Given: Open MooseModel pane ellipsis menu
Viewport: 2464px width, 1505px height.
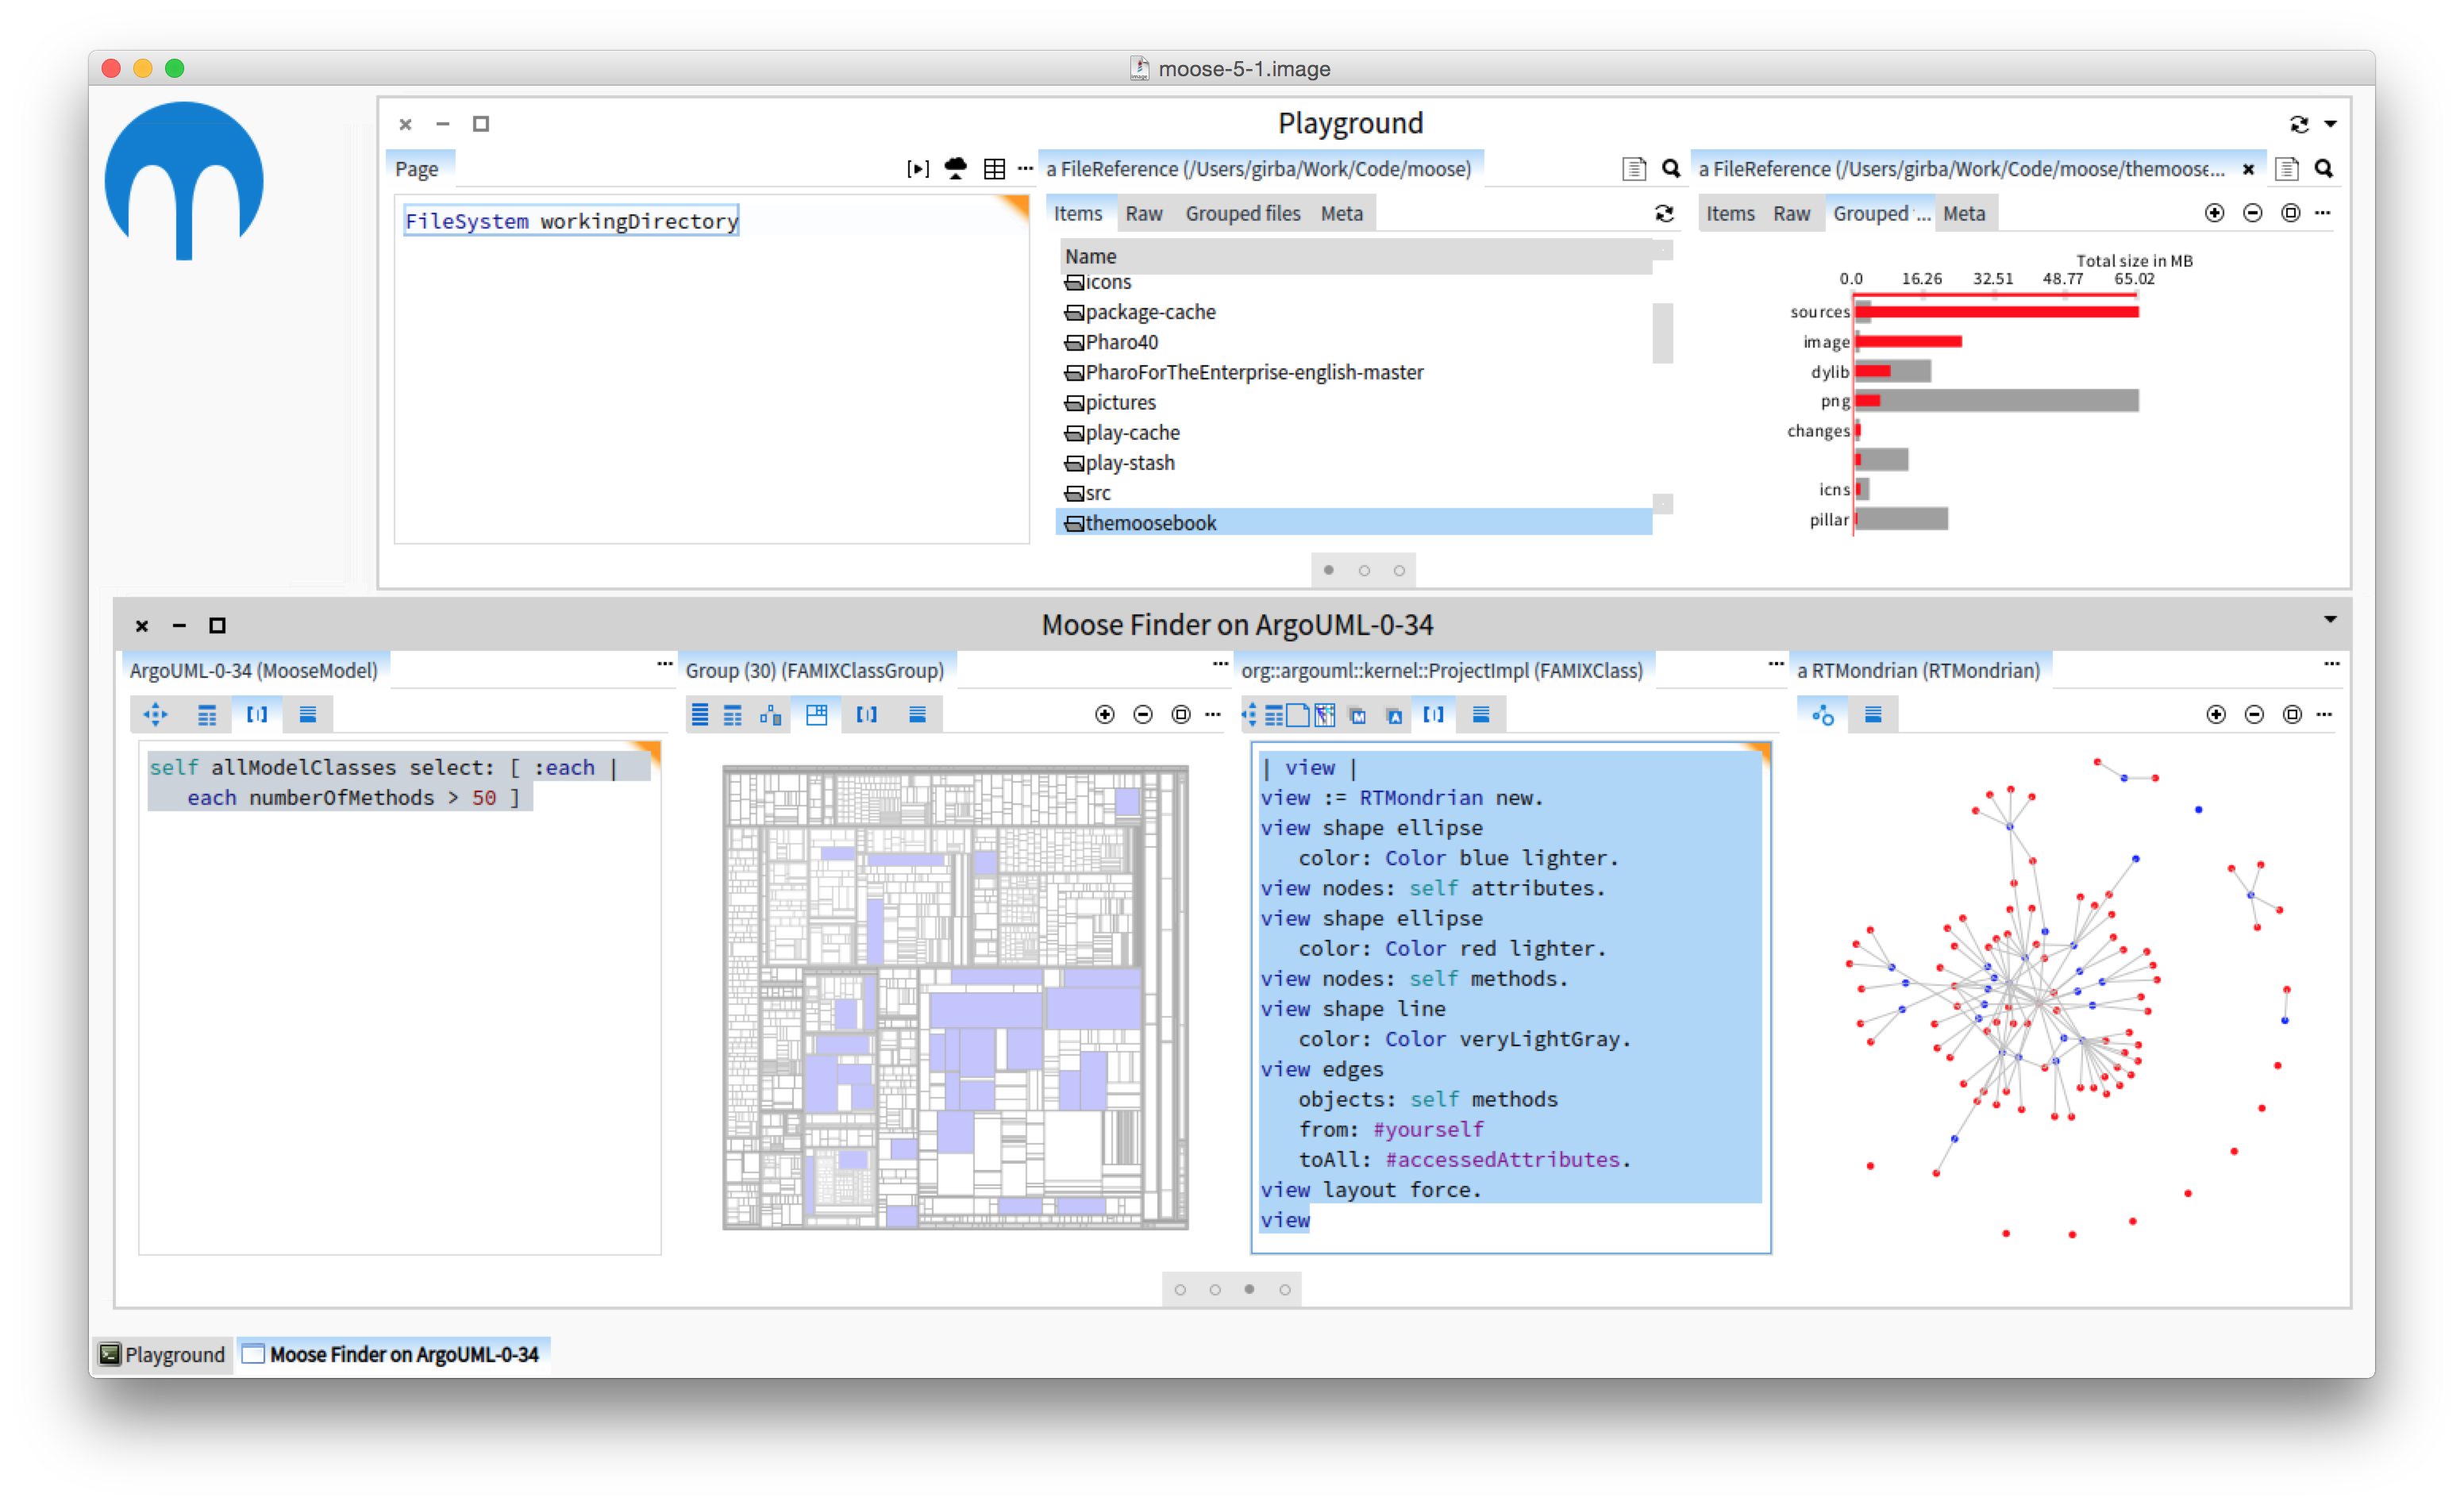Looking at the screenshot, I should pyautogui.click(x=664, y=663).
